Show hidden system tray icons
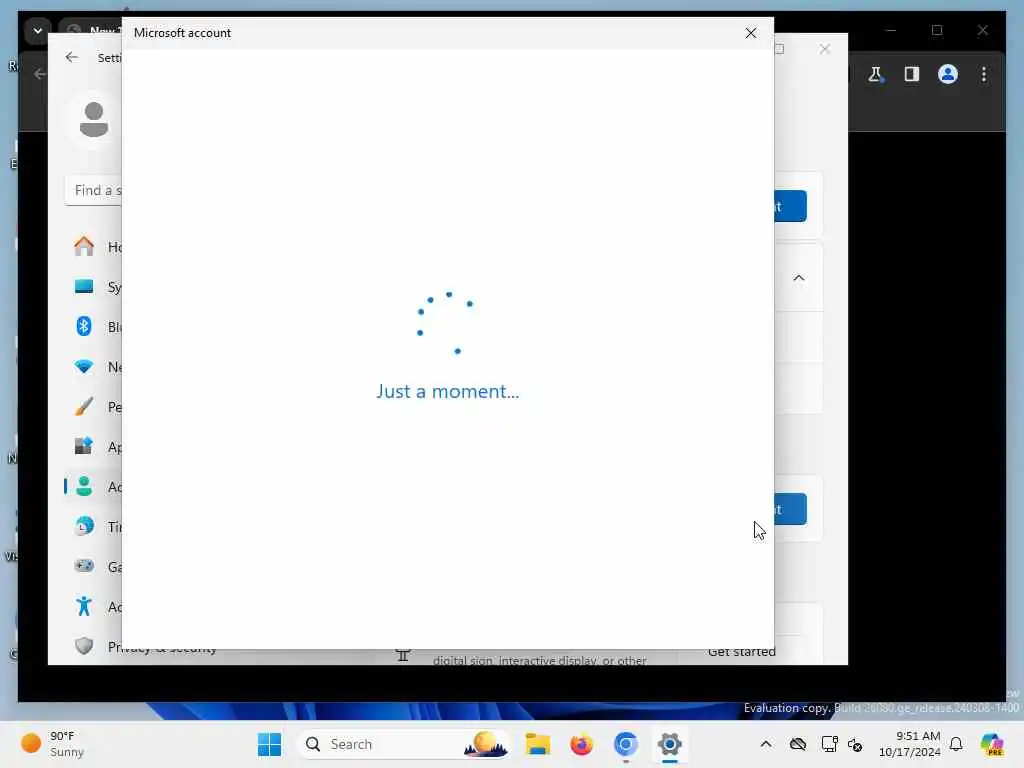The width and height of the screenshot is (1024, 768). pos(765,744)
